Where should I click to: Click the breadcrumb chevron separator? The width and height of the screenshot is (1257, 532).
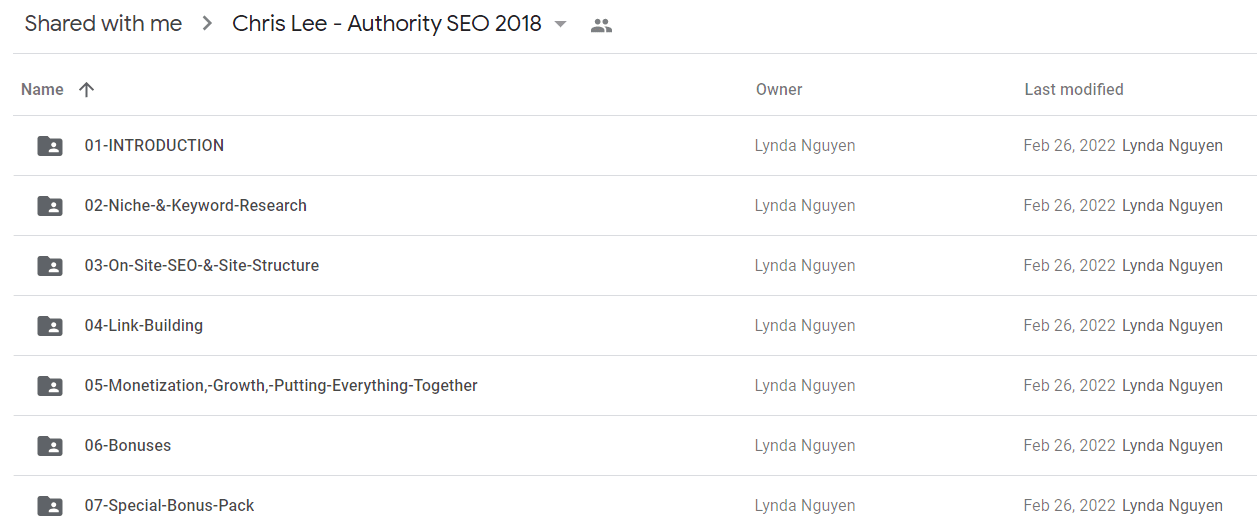pos(207,24)
